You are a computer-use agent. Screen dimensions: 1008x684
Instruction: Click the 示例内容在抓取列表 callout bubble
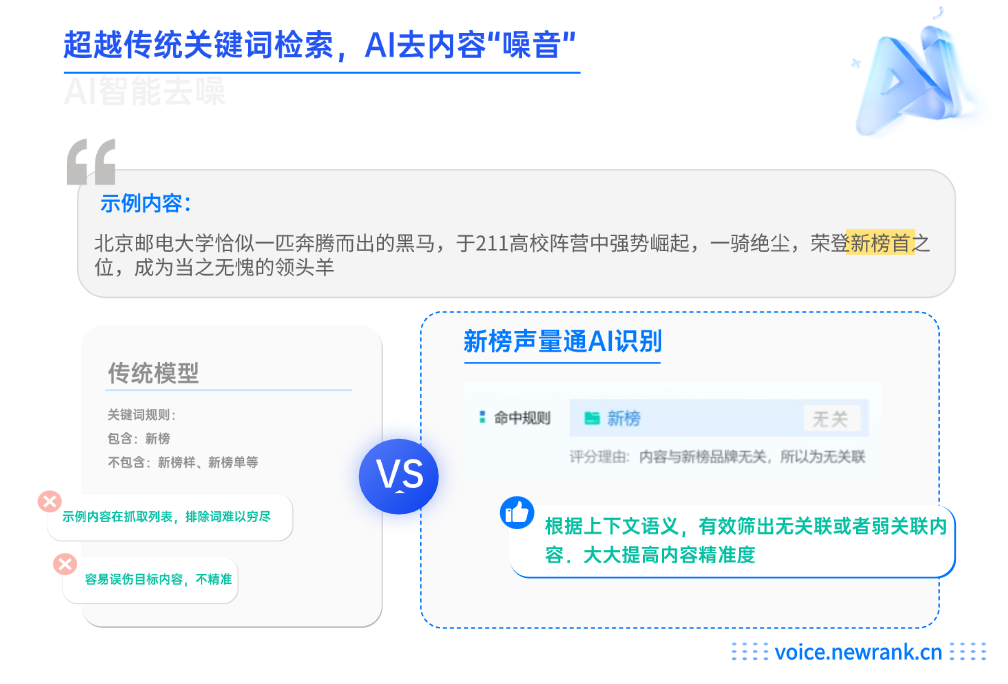pos(170,517)
